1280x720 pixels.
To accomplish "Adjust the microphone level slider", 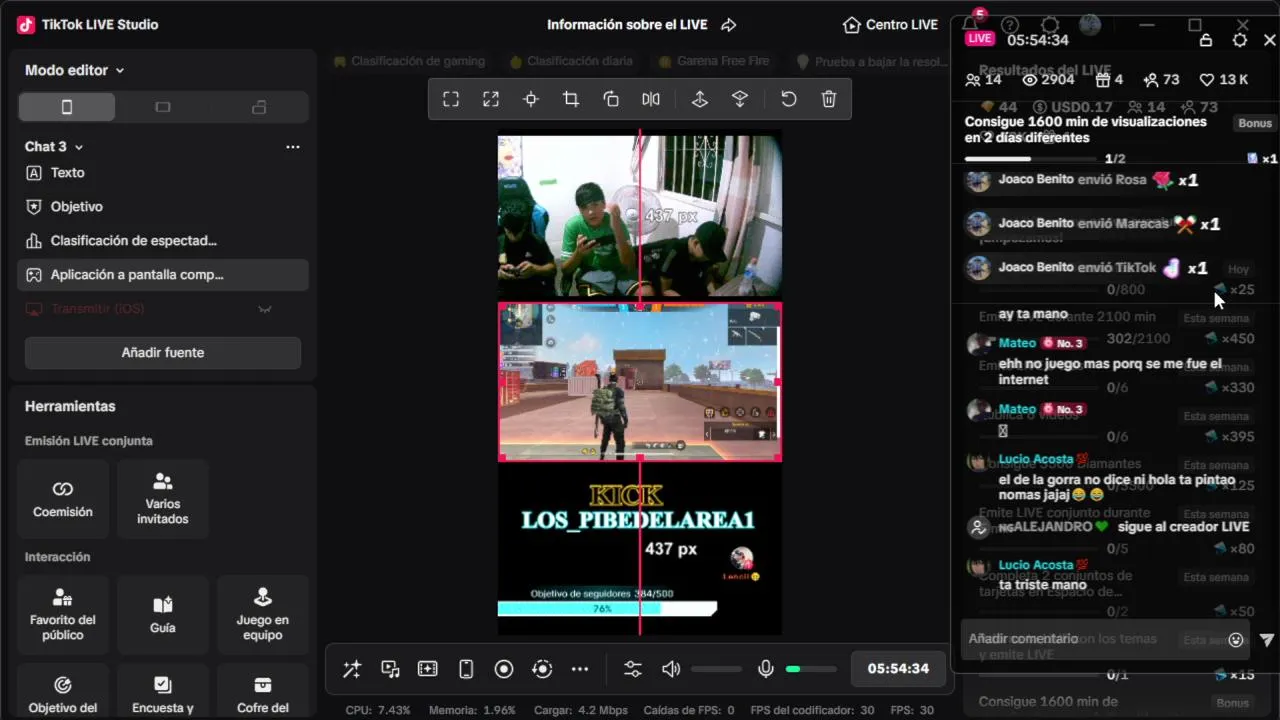I will point(811,669).
